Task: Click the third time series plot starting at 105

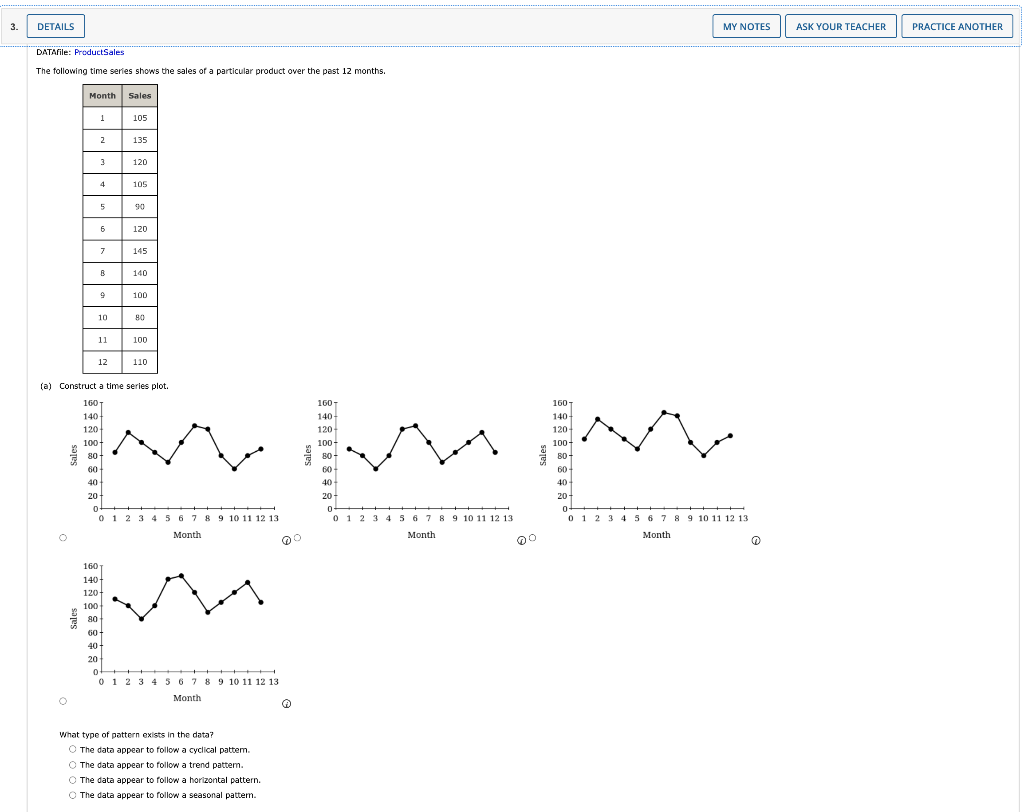Action: click(645, 468)
